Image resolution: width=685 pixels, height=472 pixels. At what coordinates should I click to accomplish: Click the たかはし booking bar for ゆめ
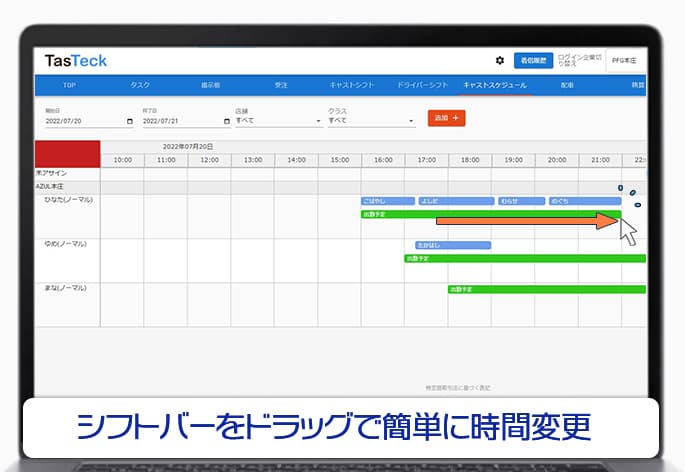[x=452, y=245]
